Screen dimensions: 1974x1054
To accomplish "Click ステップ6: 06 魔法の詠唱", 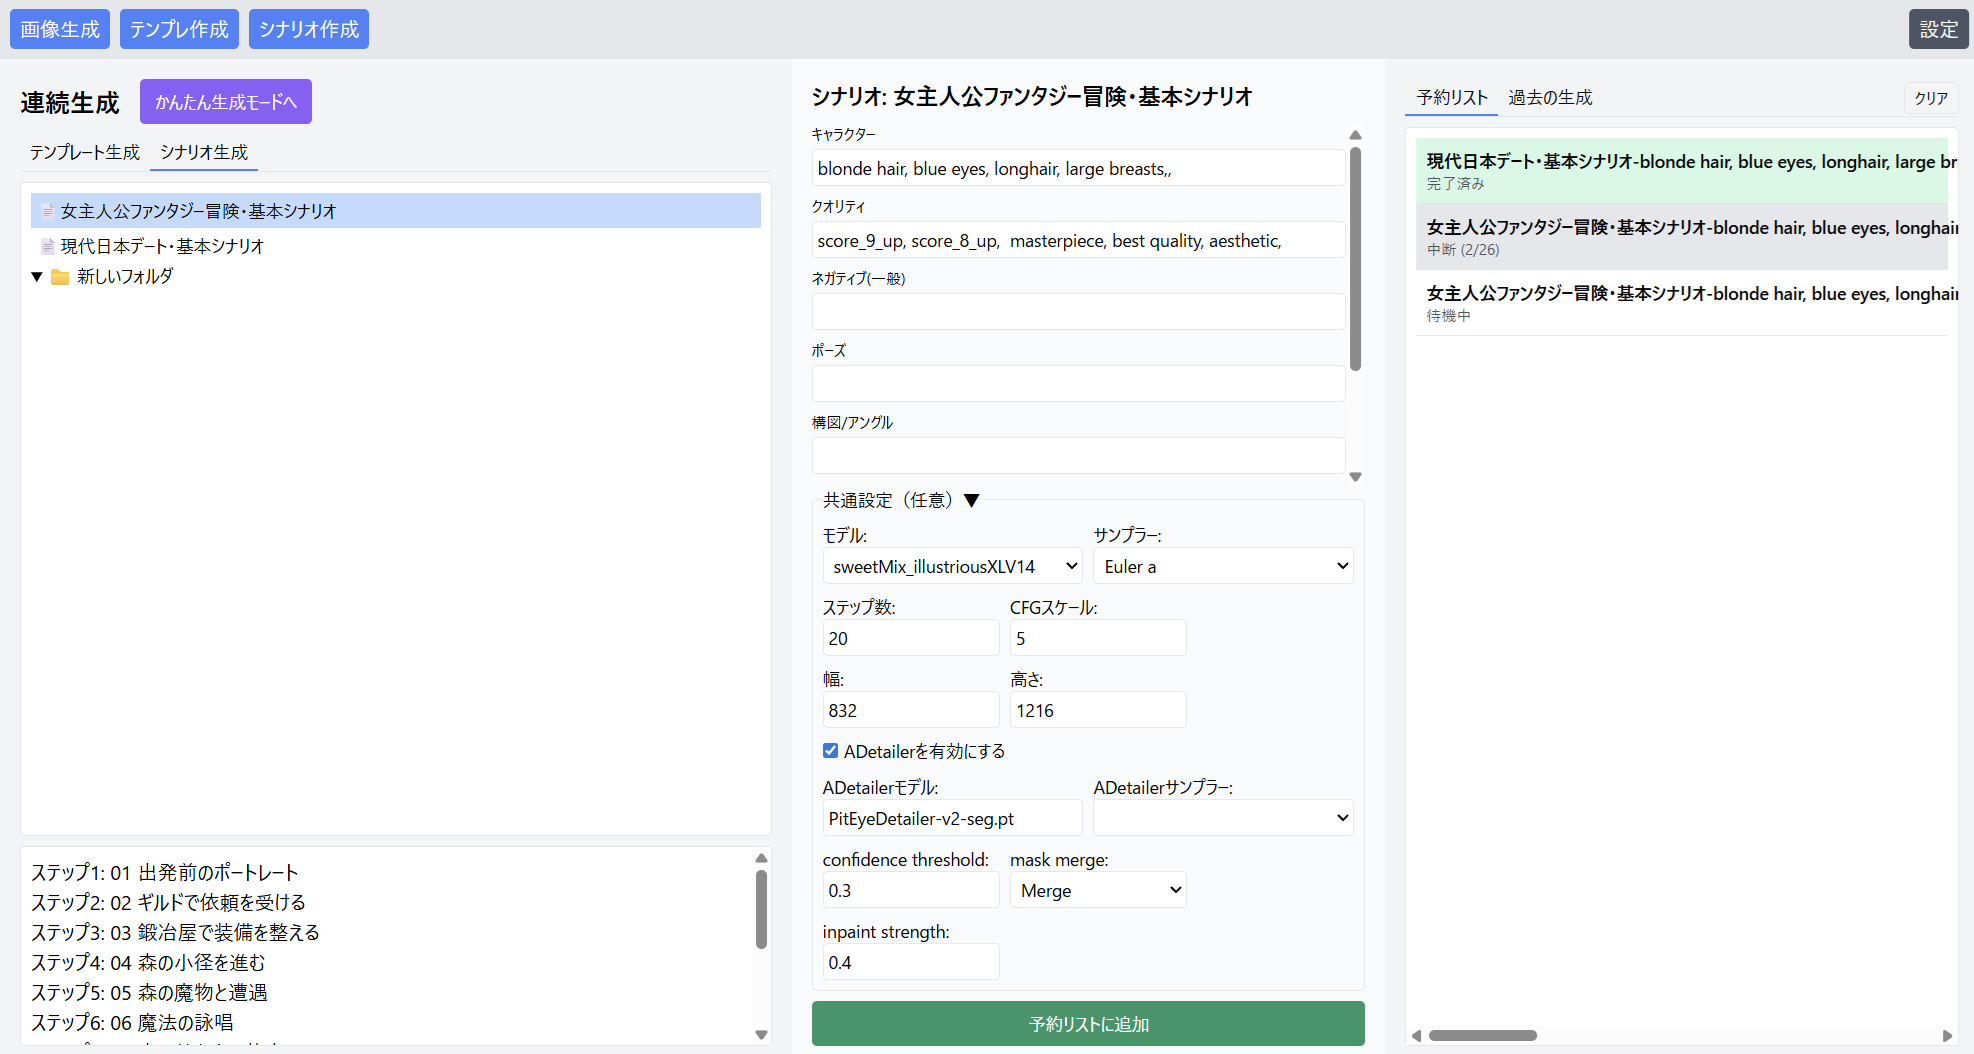I will pos(132,1023).
